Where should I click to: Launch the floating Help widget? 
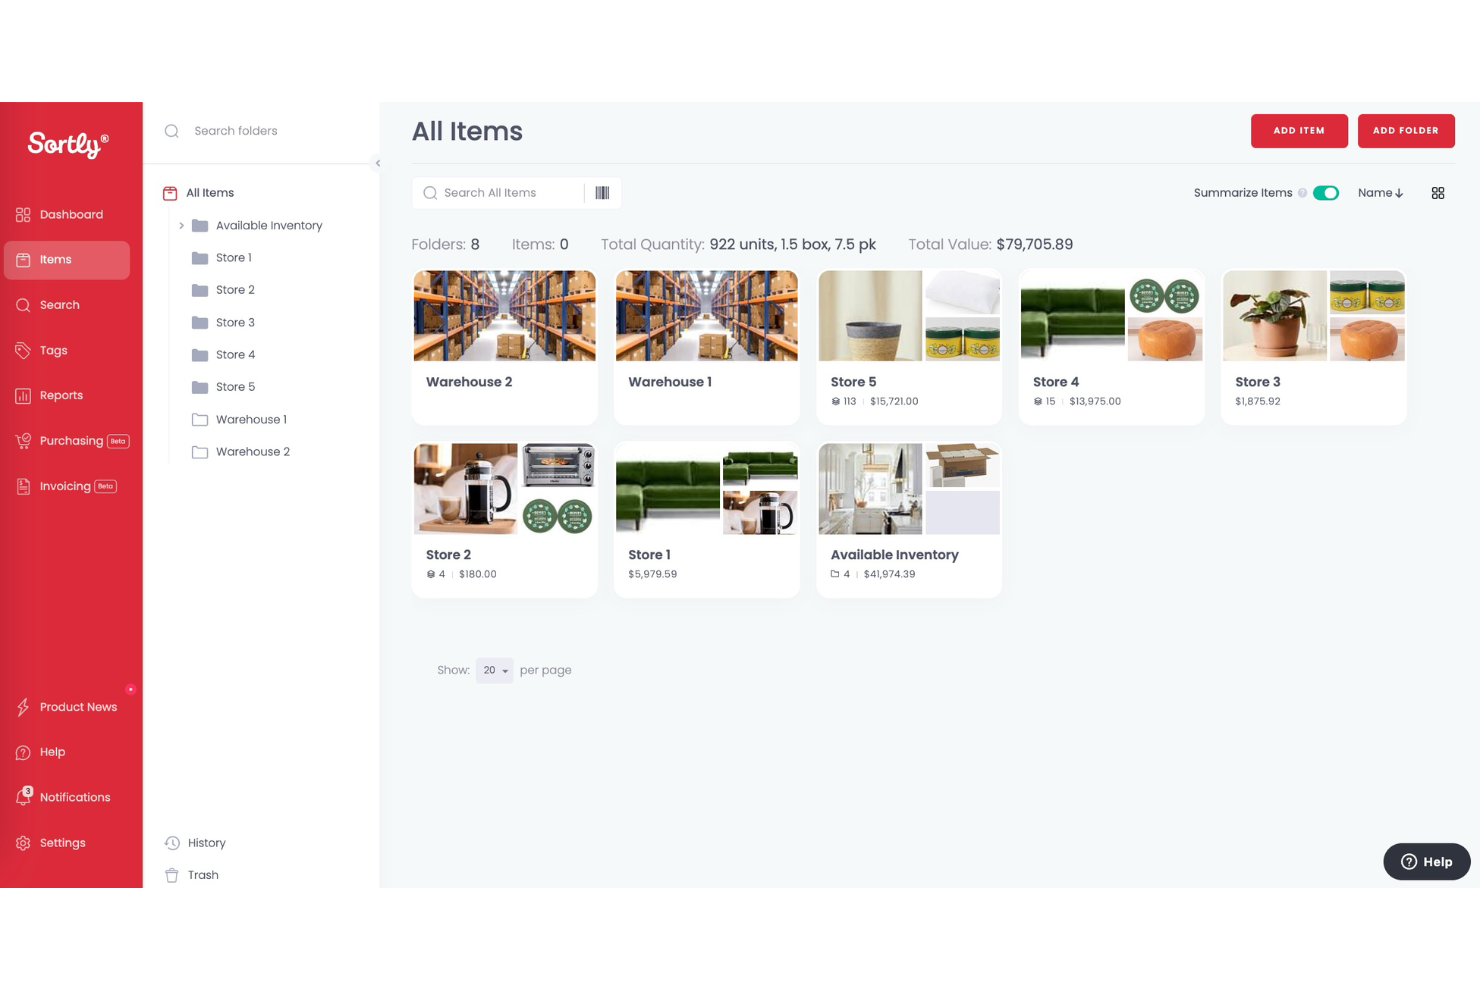click(x=1426, y=861)
